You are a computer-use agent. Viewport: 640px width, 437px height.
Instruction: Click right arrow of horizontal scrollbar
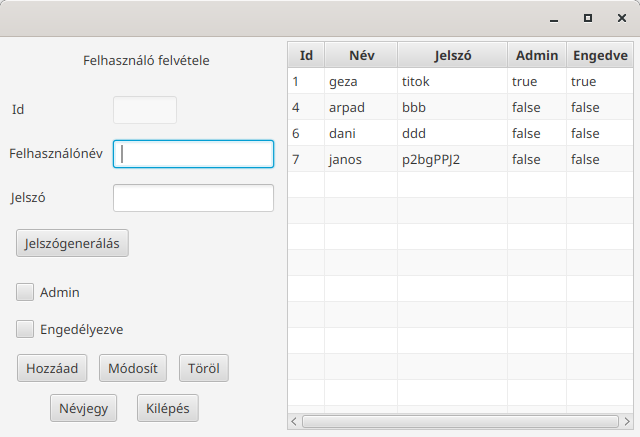coord(627,421)
